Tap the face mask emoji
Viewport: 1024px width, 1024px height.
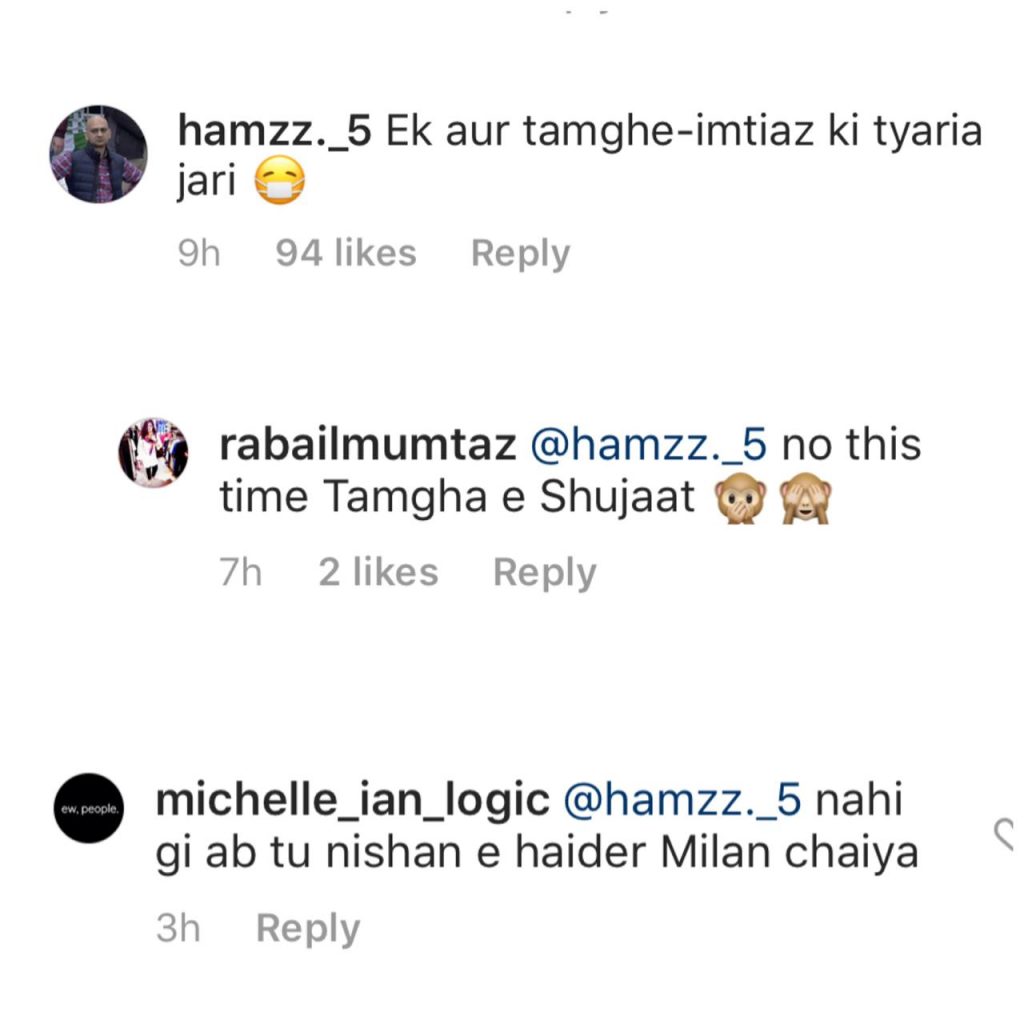[280, 180]
